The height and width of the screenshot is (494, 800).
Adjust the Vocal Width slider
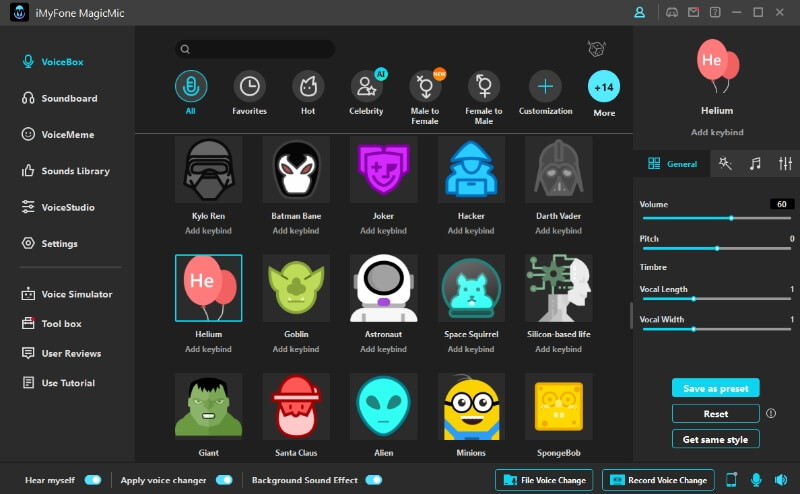tap(717, 329)
